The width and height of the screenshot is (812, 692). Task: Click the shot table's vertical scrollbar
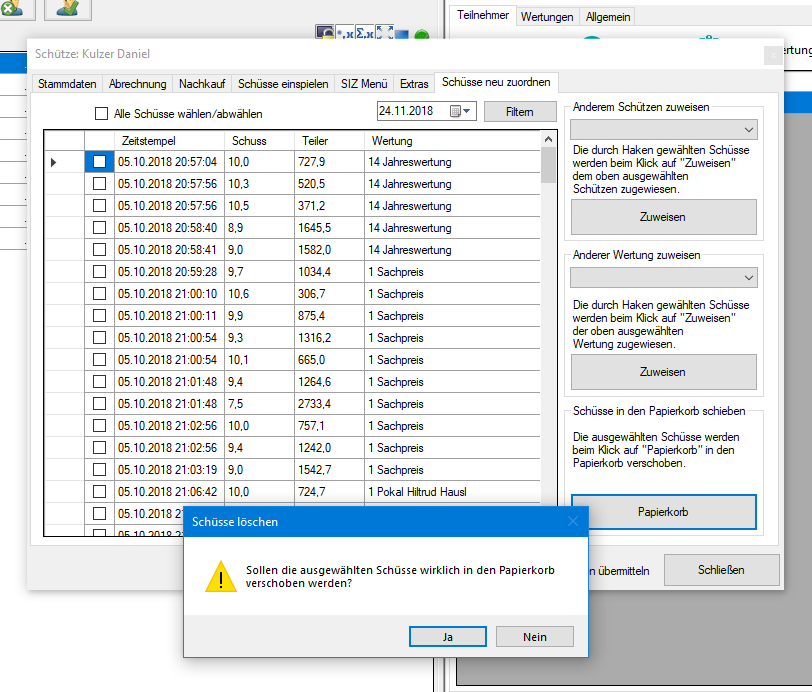548,300
